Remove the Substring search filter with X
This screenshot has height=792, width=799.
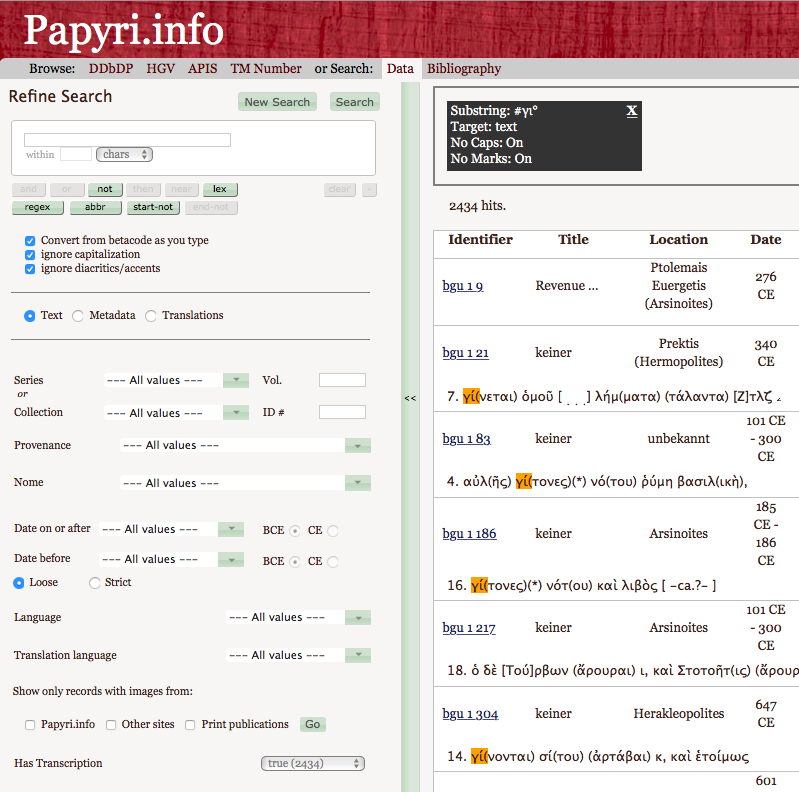tap(631, 111)
